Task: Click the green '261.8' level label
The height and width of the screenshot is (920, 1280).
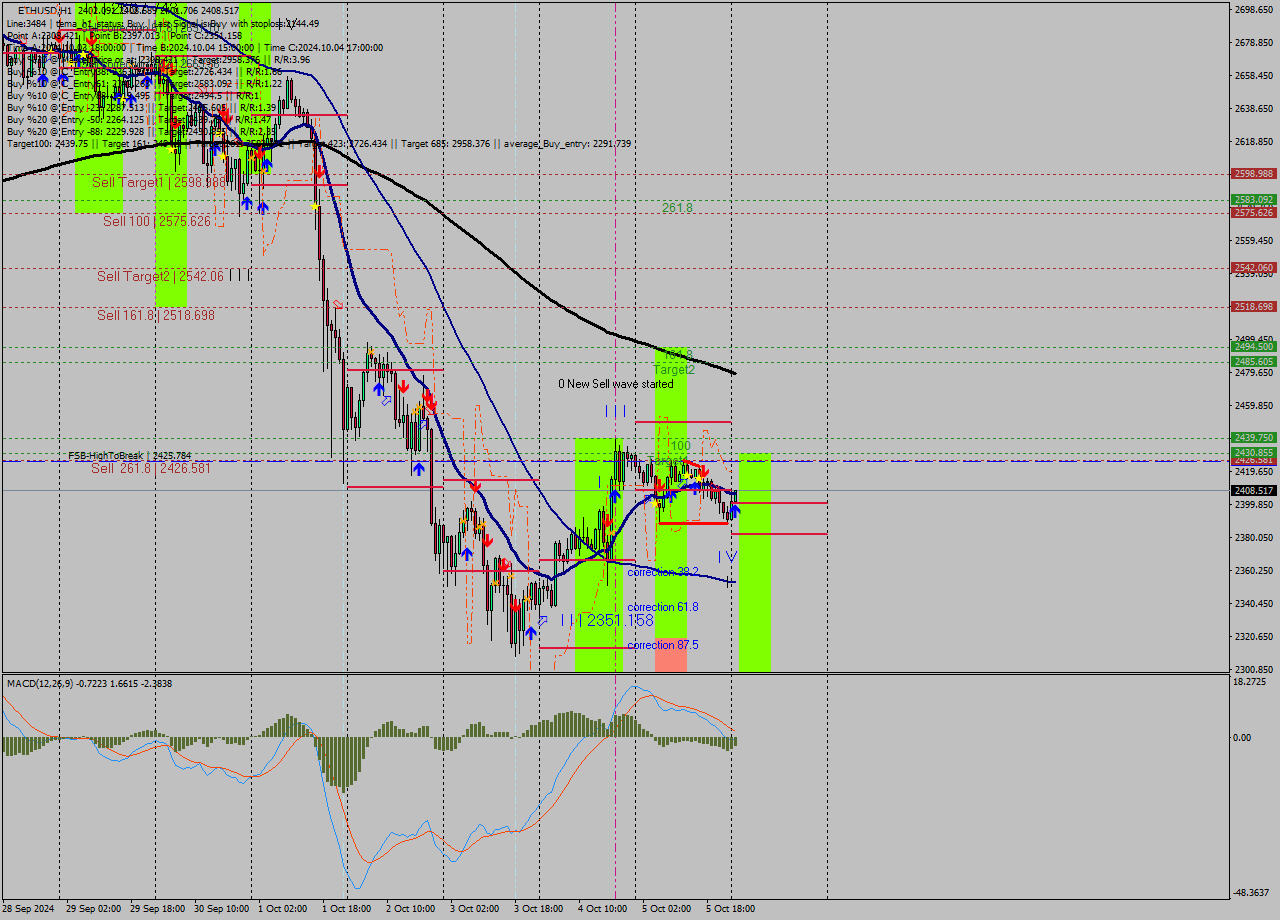Action: point(677,207)
